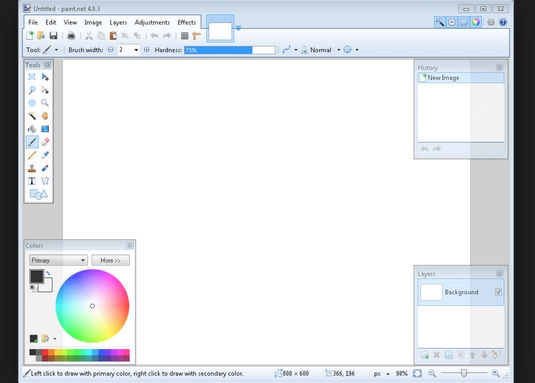Open the Adjustments menu
Viewport: 535px width, 383px height.
click(152, 23)
